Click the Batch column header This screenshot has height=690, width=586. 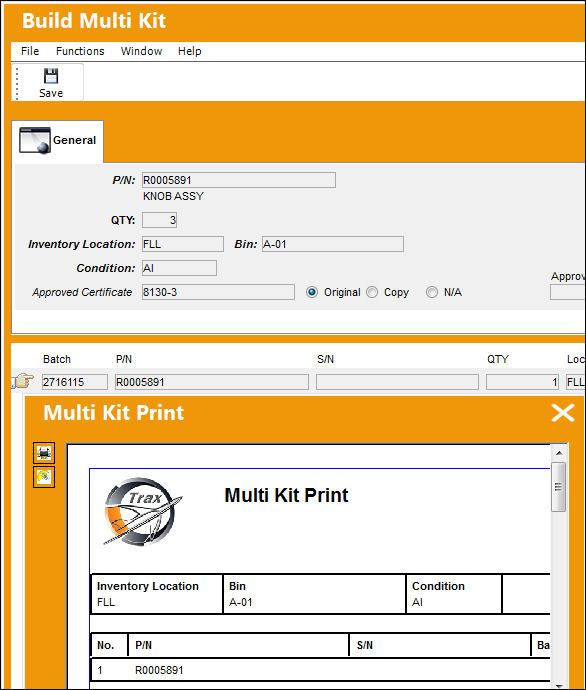pyautogui.click(x=57, y=359)
